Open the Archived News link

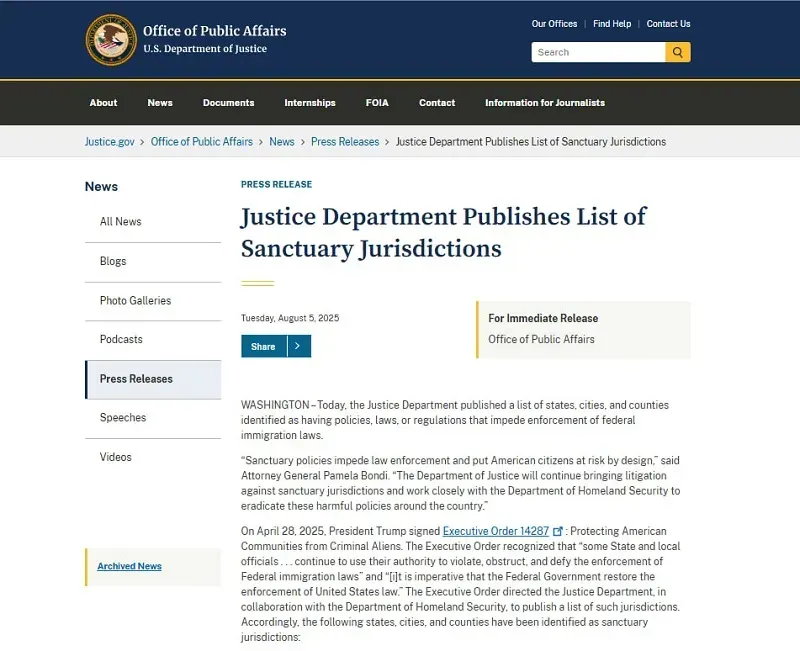[x=129, y=566]
